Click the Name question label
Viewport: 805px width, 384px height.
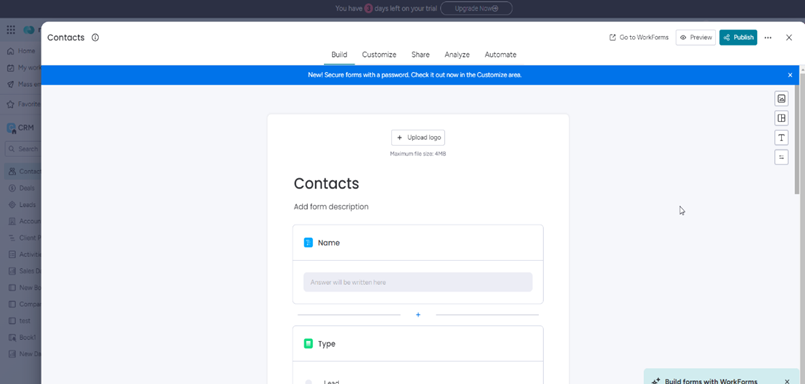coord(329,243)
